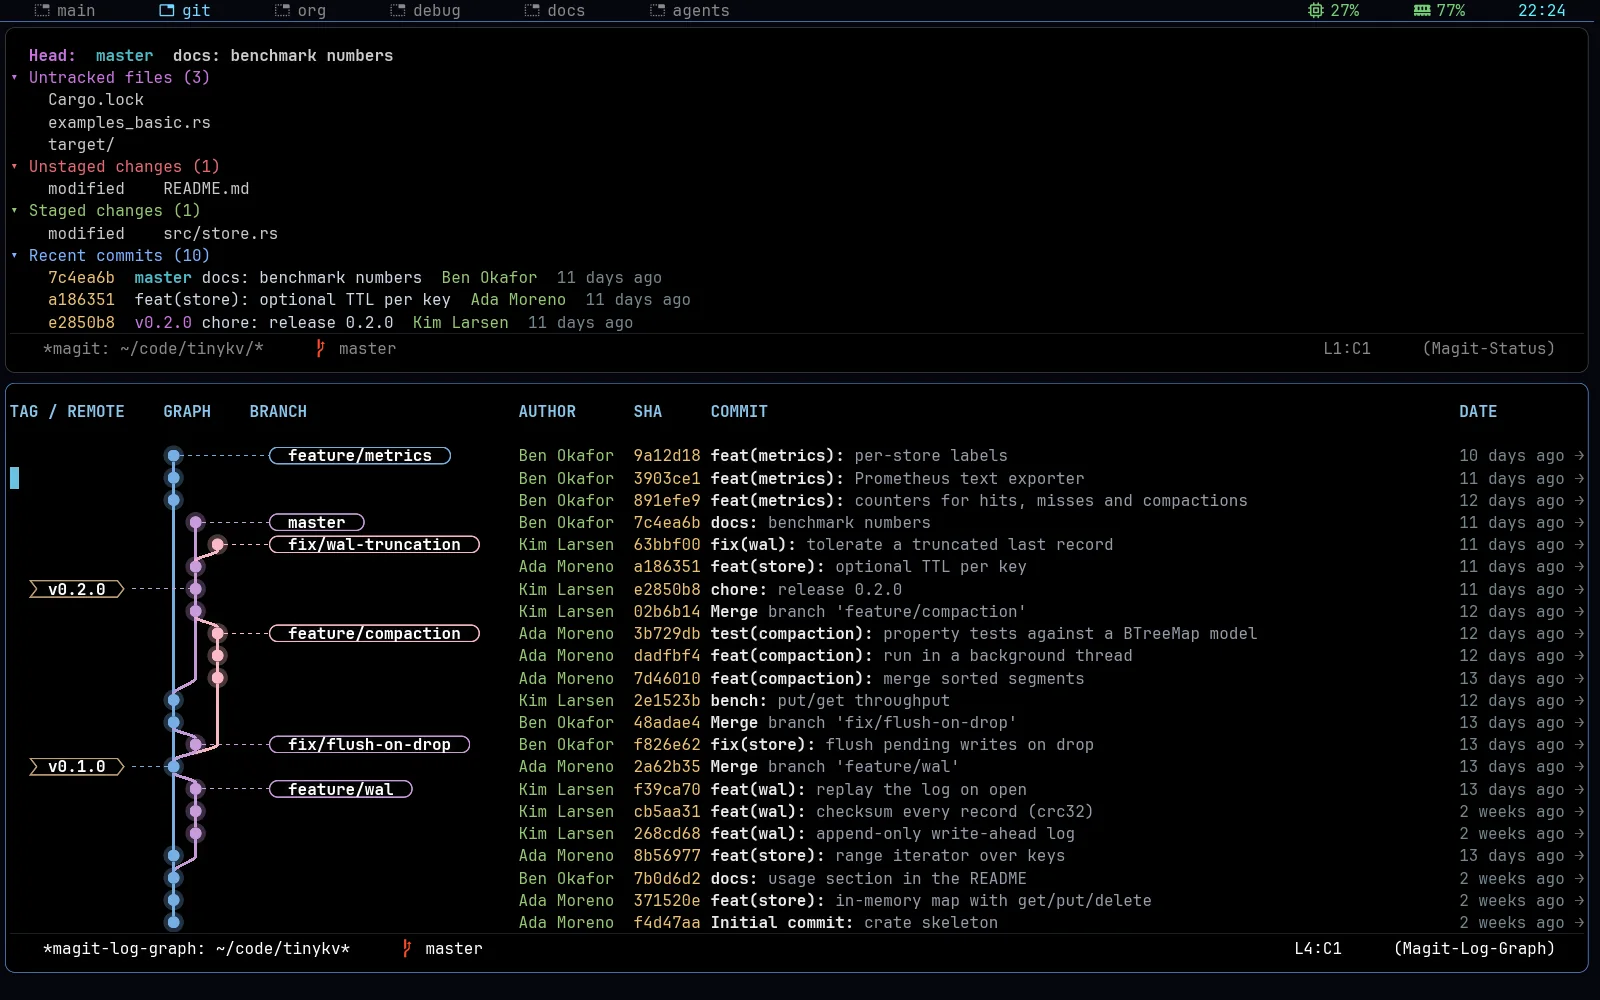Select examples_basic.rs untracked file
Image resolution: width=1600 pixels, height=1000 pixels.
[x=129, y=122]
